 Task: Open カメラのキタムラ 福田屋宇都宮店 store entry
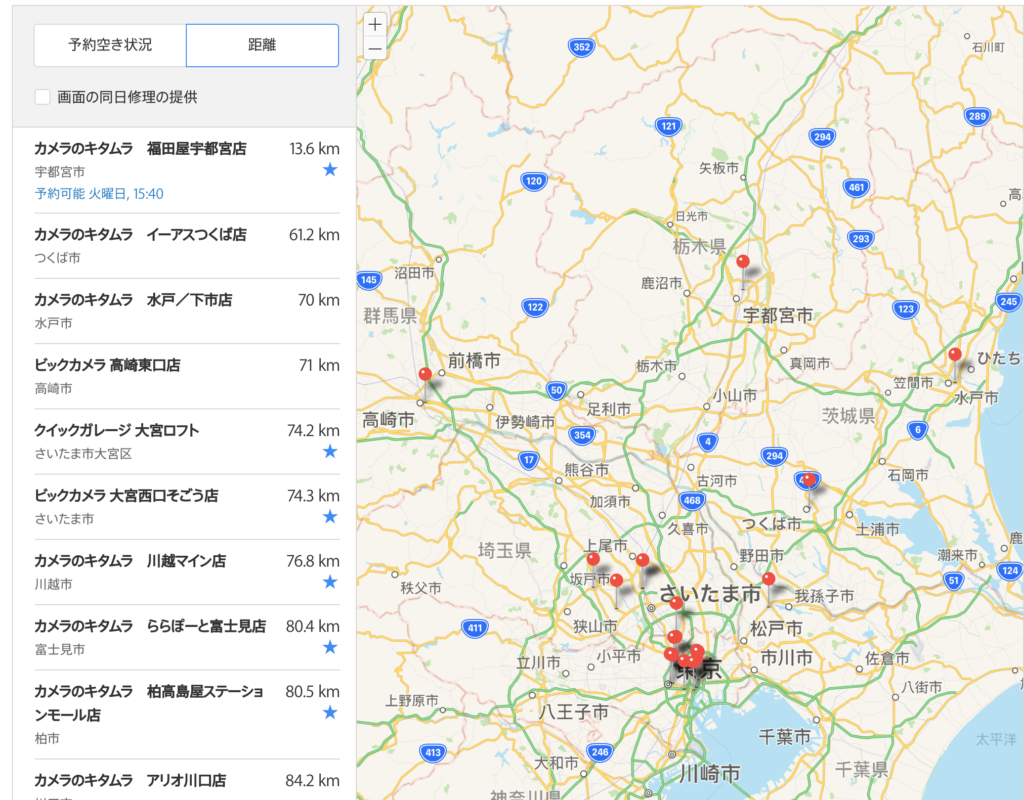coord(187,170)
